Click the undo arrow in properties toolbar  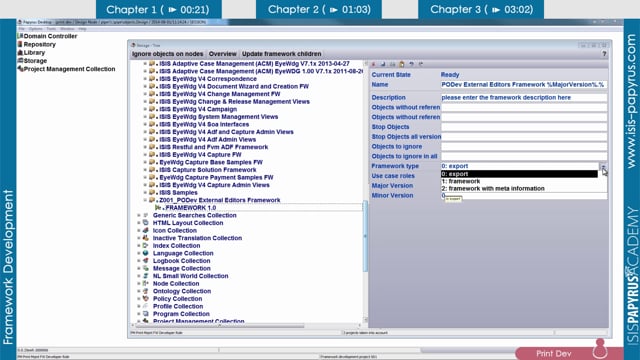point(411,64)
